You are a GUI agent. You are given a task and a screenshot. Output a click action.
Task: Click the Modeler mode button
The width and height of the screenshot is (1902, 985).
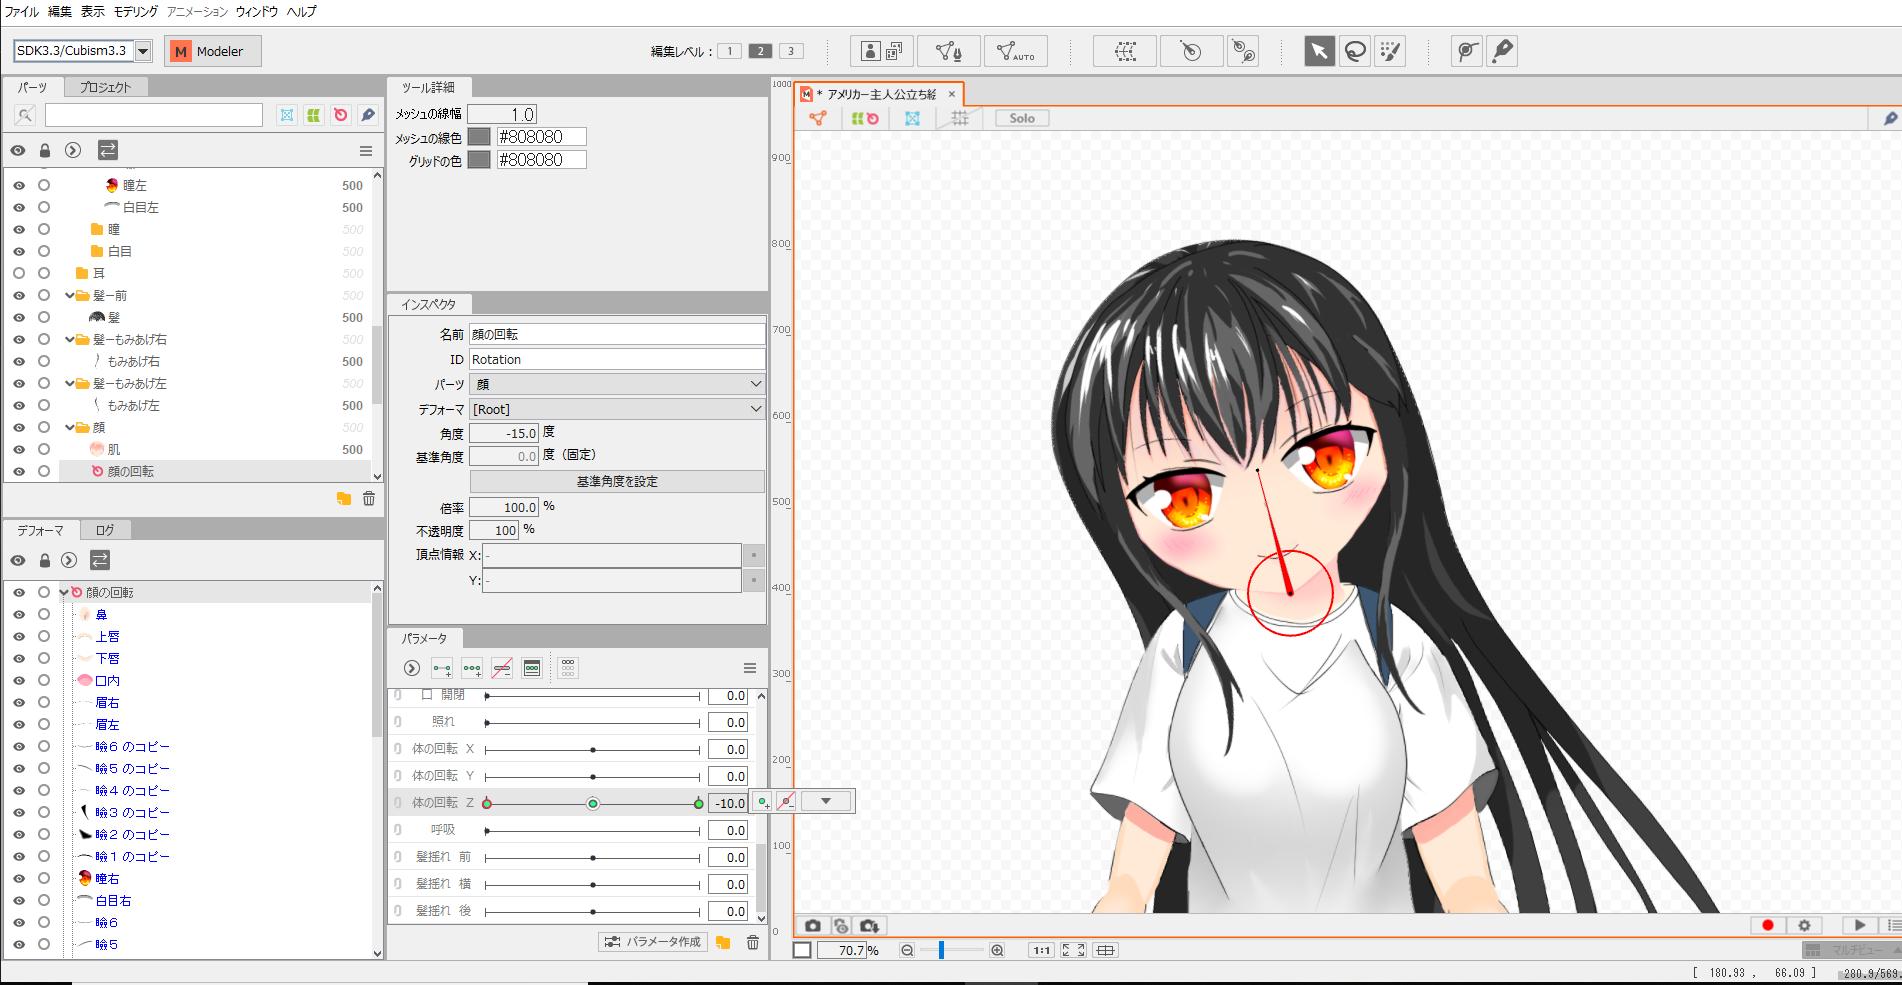click(x=213, y=51)
